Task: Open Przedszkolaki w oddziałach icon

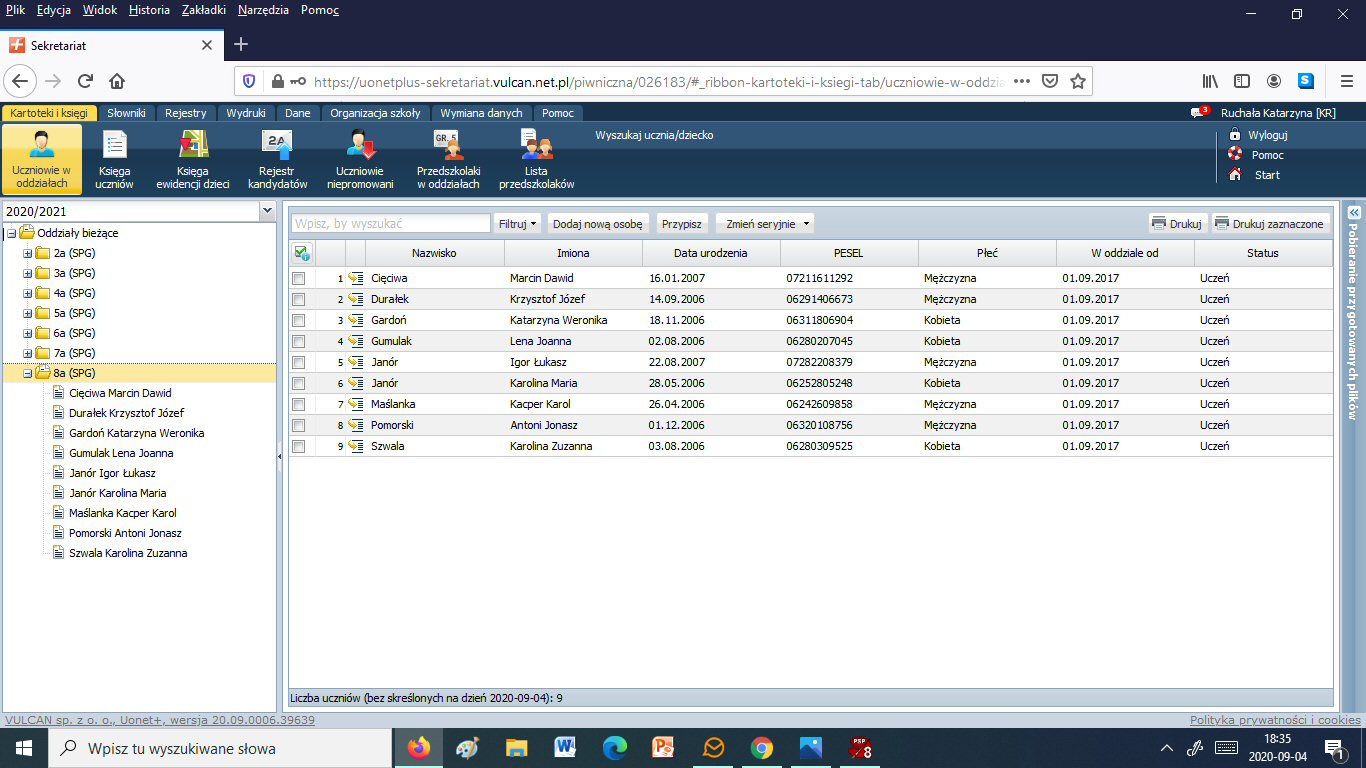Action: click(x=448, y=159)
